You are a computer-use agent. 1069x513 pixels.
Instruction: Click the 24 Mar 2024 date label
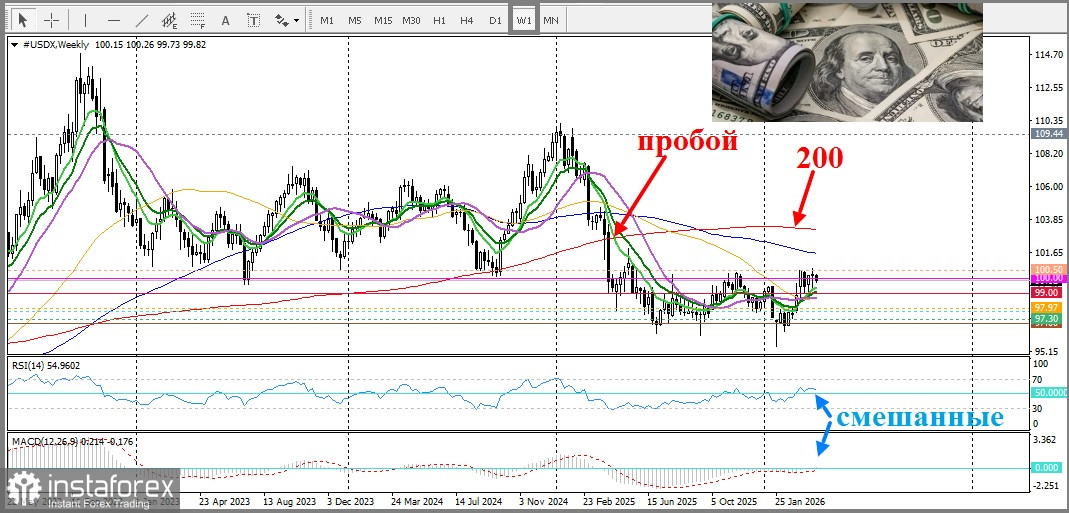coord(418,500)
